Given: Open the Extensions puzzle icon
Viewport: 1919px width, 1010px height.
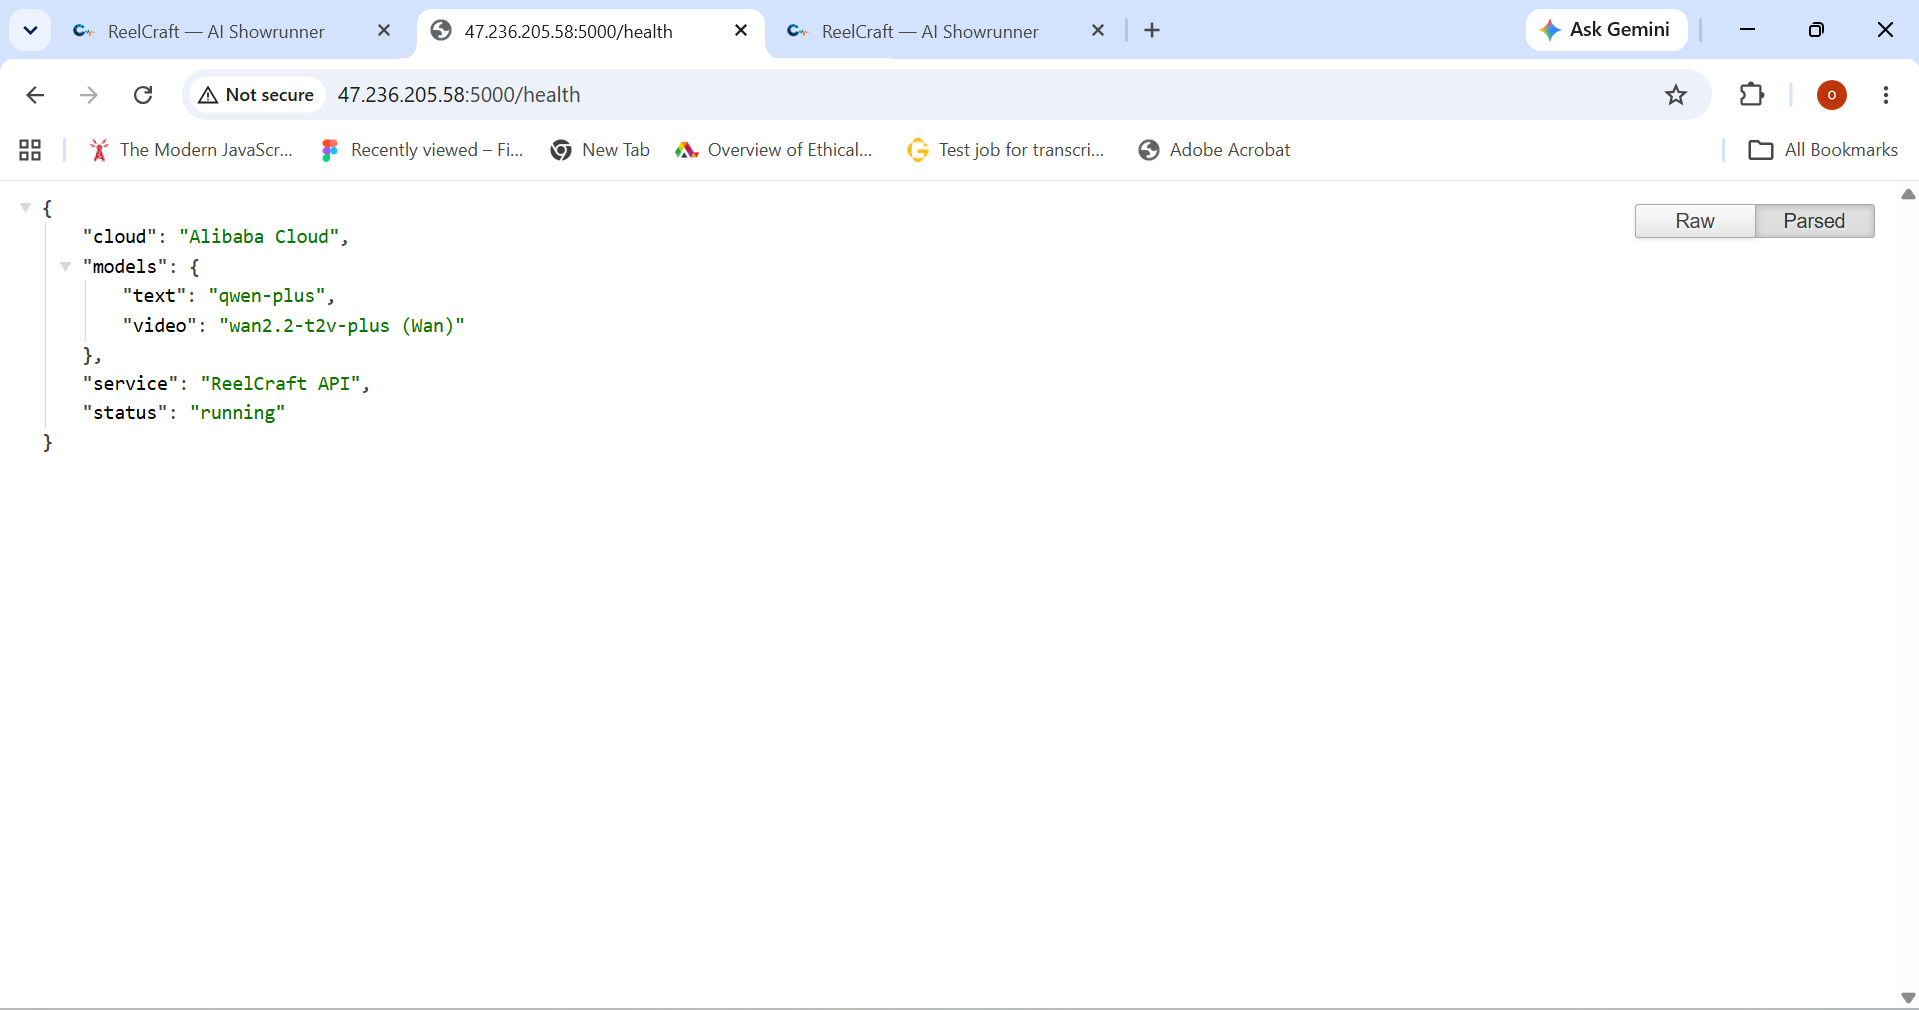Looking at the screenshot, I should (x=1752, y=95).
